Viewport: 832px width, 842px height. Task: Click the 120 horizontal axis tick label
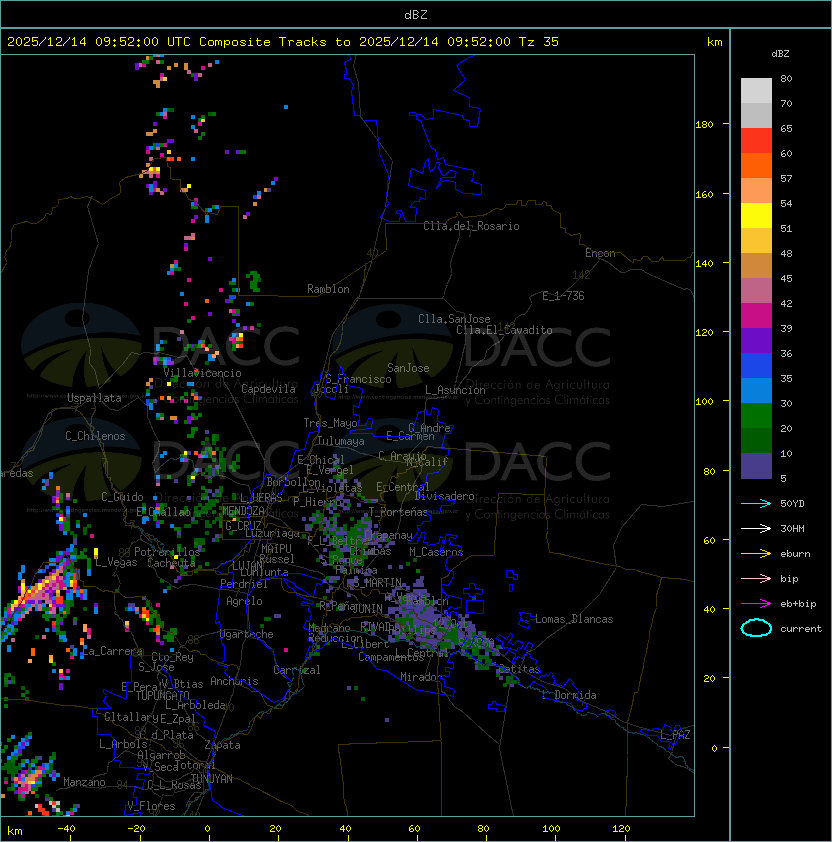tap(621, 828)
